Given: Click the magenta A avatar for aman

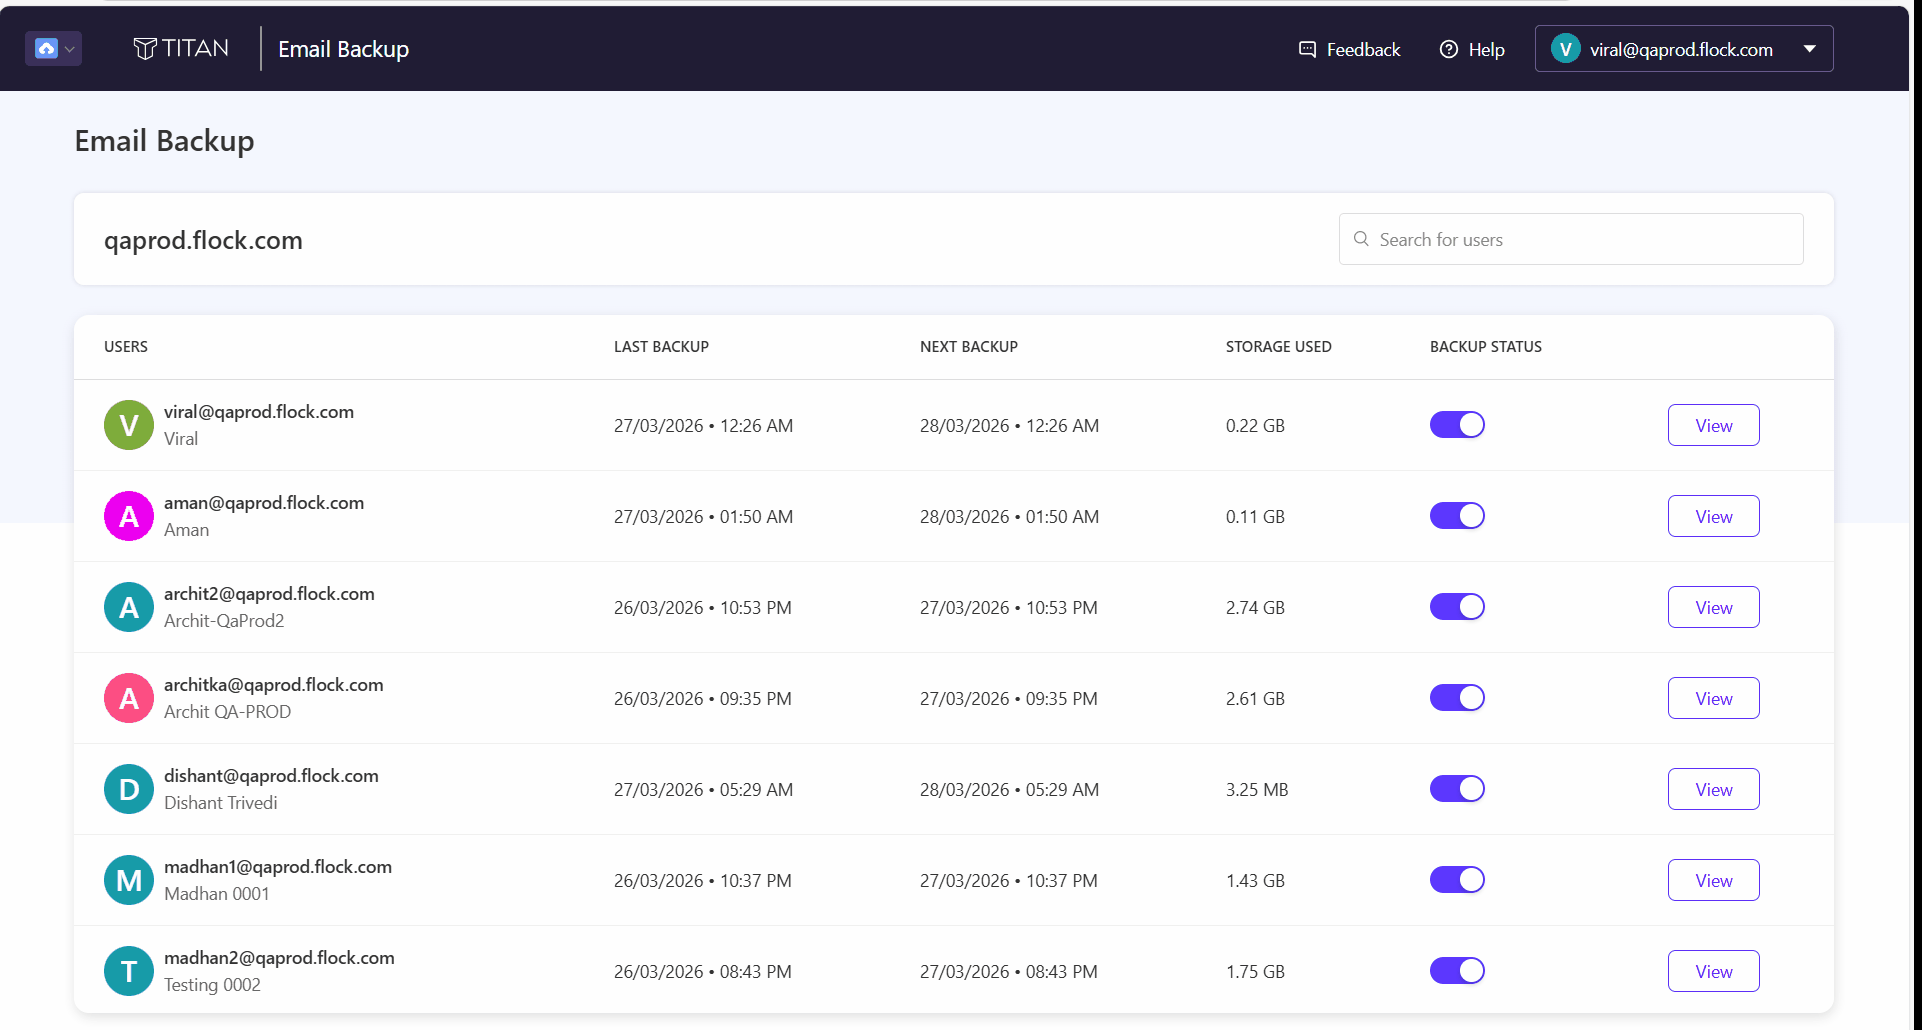Looking at the screenshot, I should click(x=129, y=516).
